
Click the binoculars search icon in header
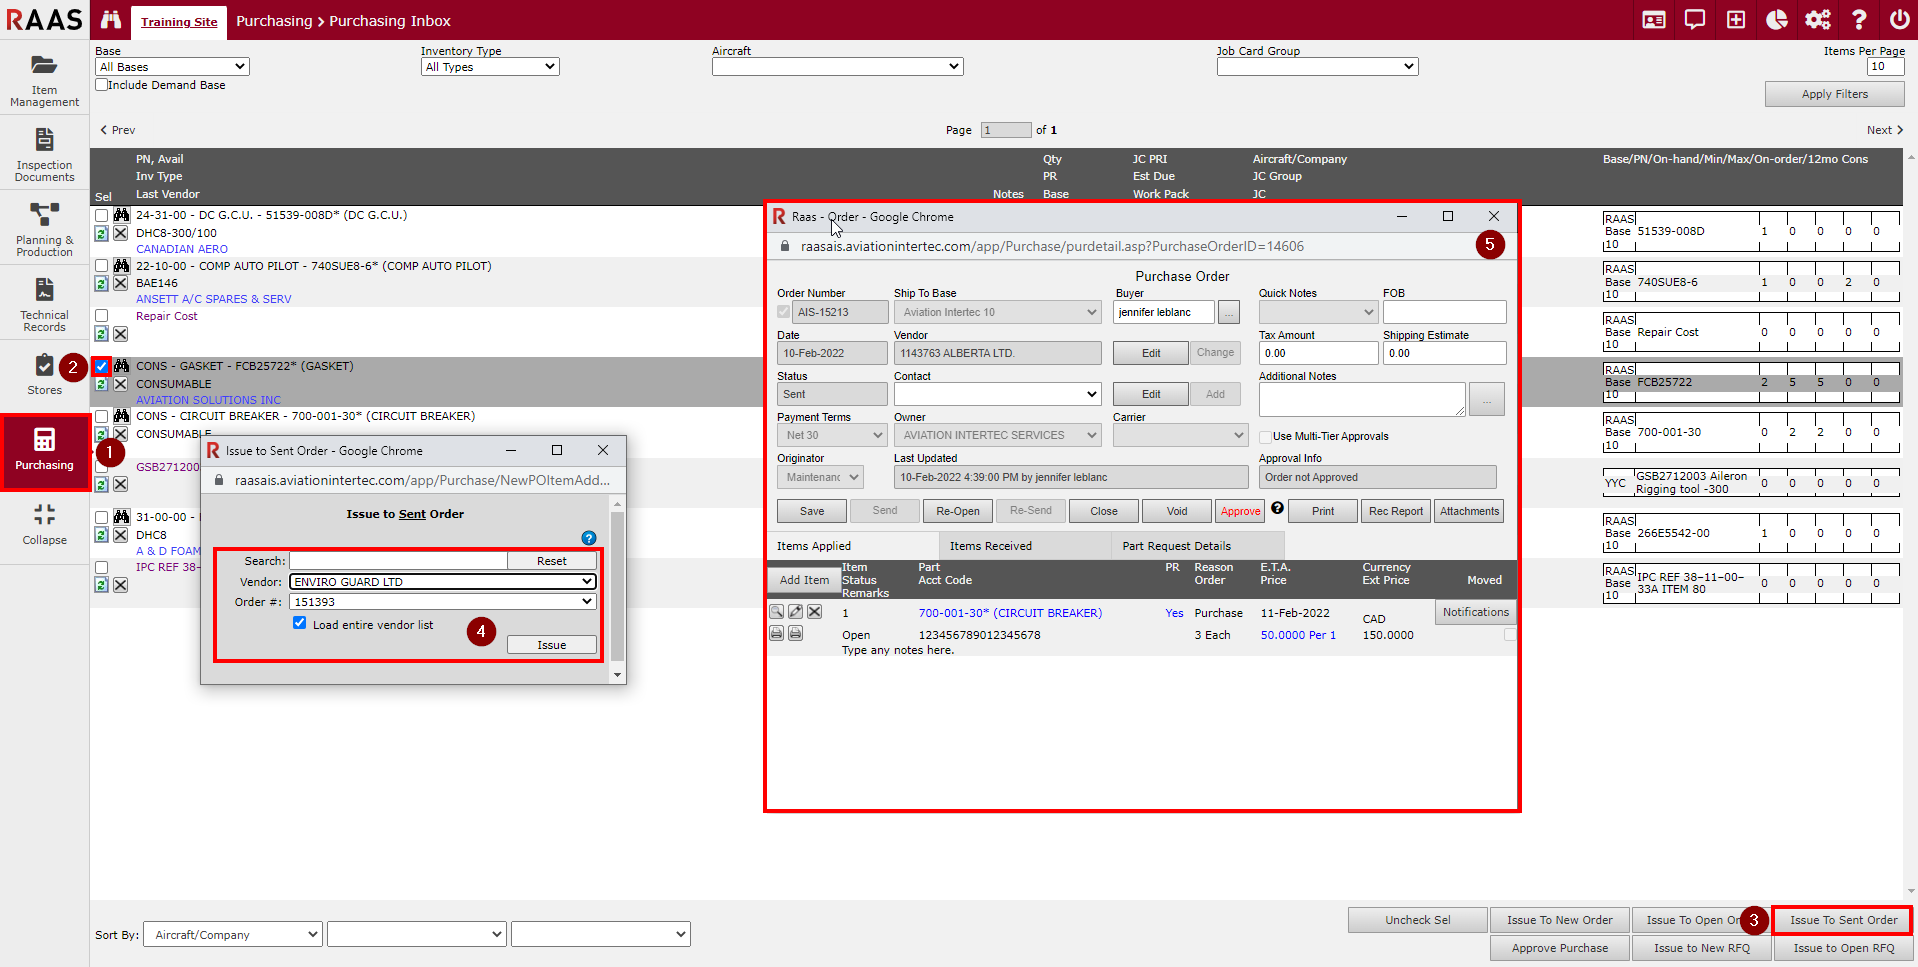pos(111,20)
